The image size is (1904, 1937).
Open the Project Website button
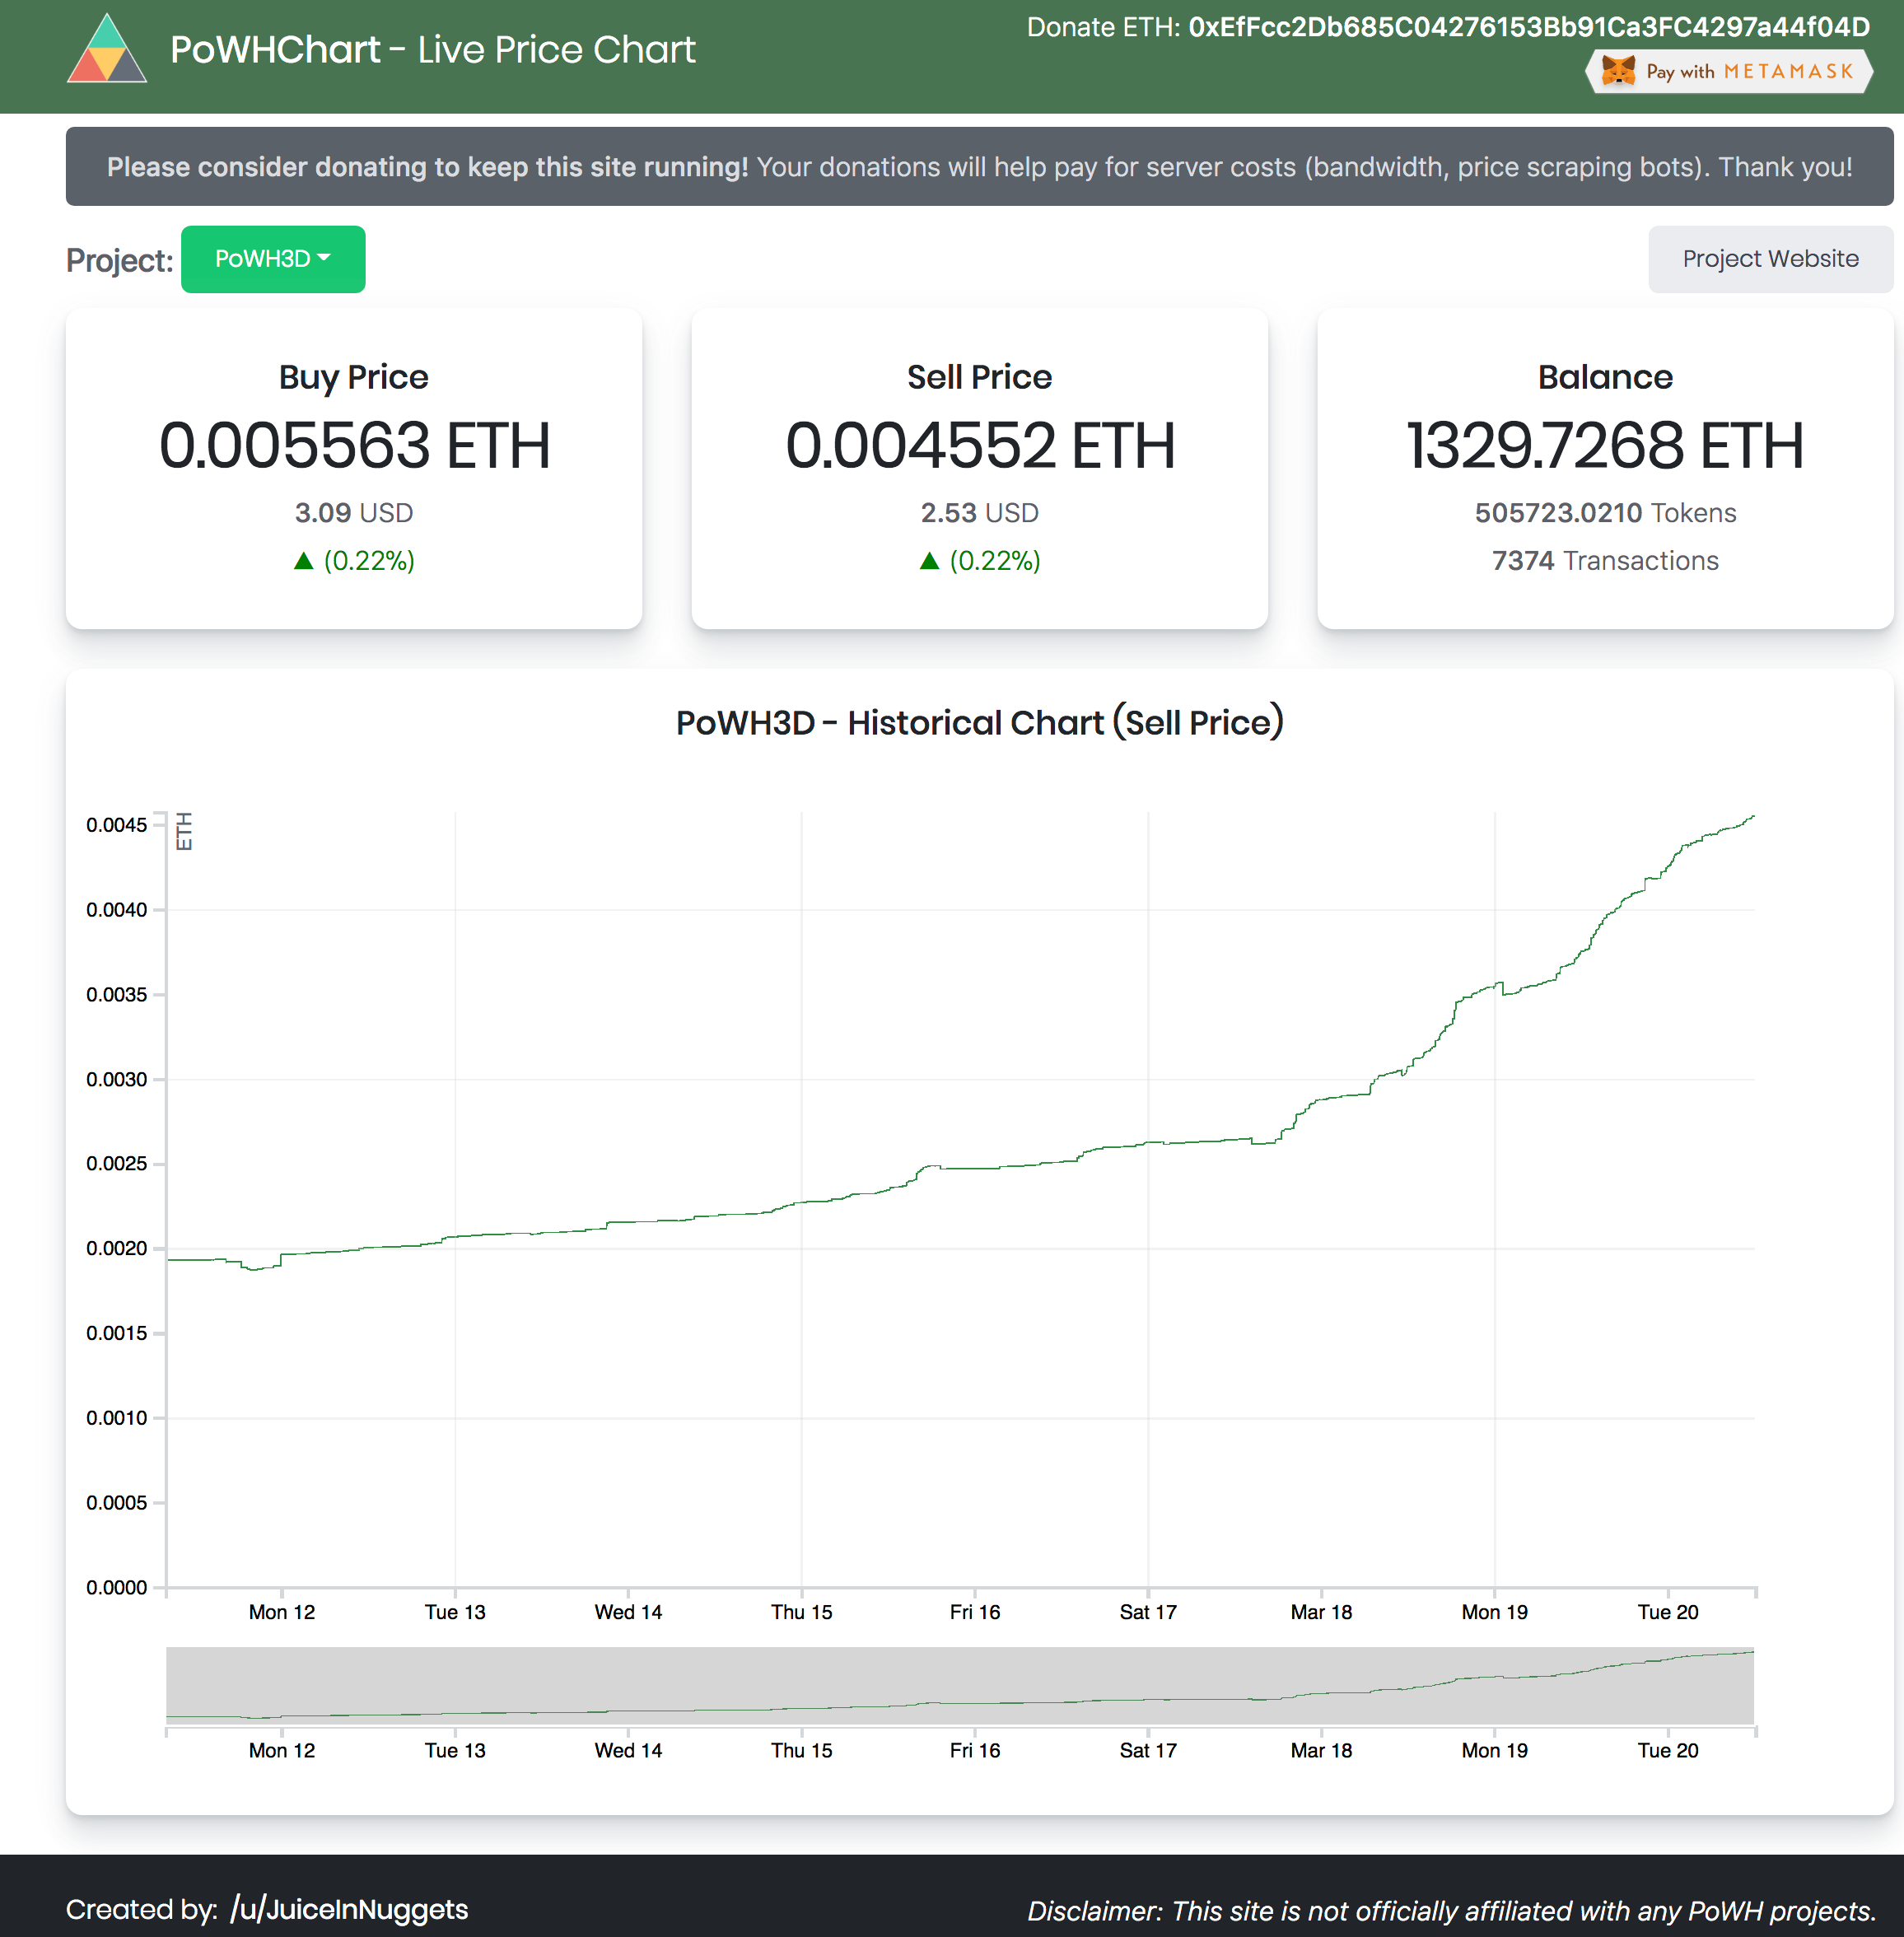(x=1770, y=259)
